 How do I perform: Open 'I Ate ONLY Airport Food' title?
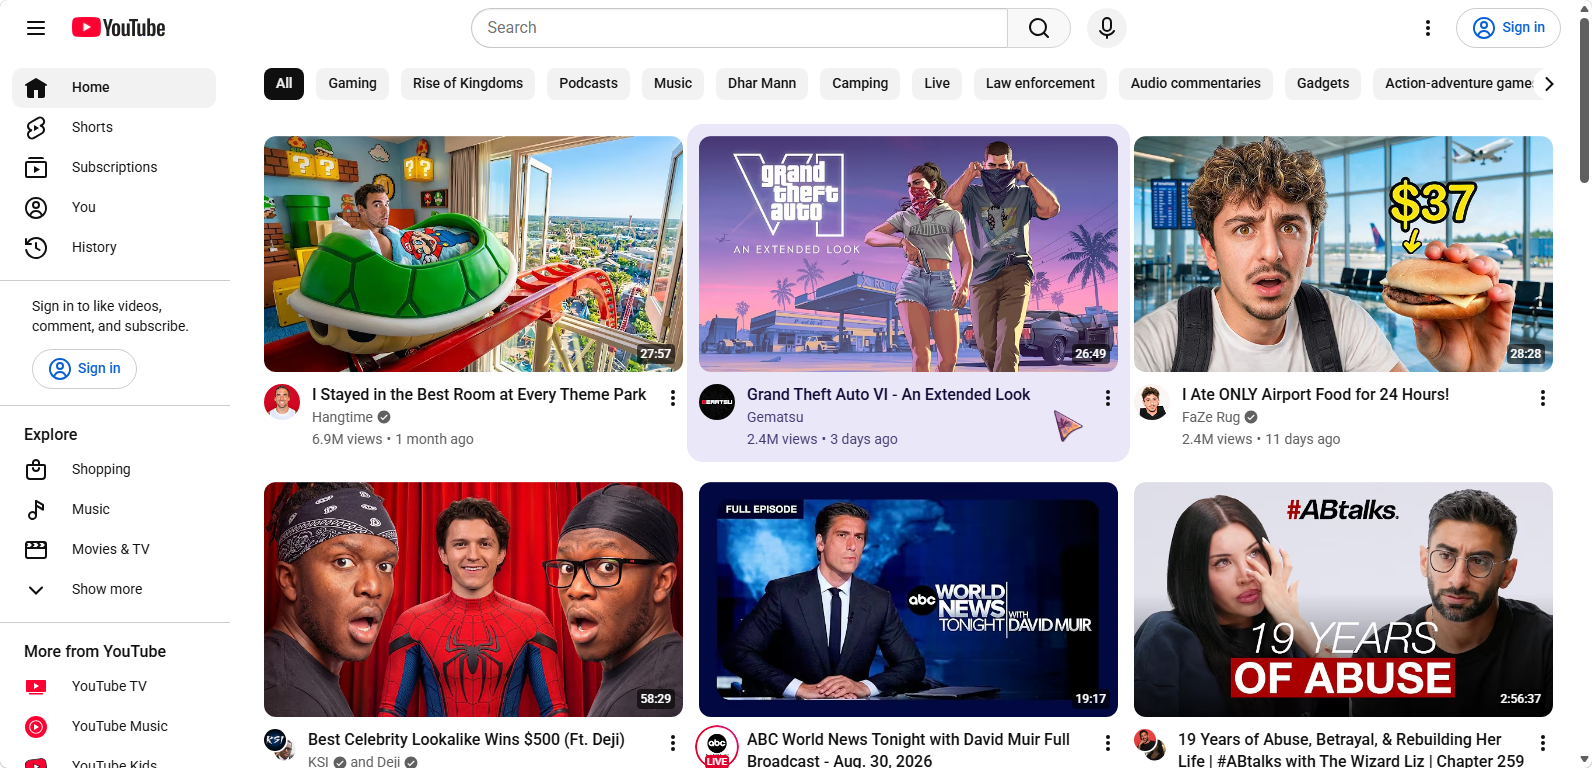click(x=1315, y=395)
